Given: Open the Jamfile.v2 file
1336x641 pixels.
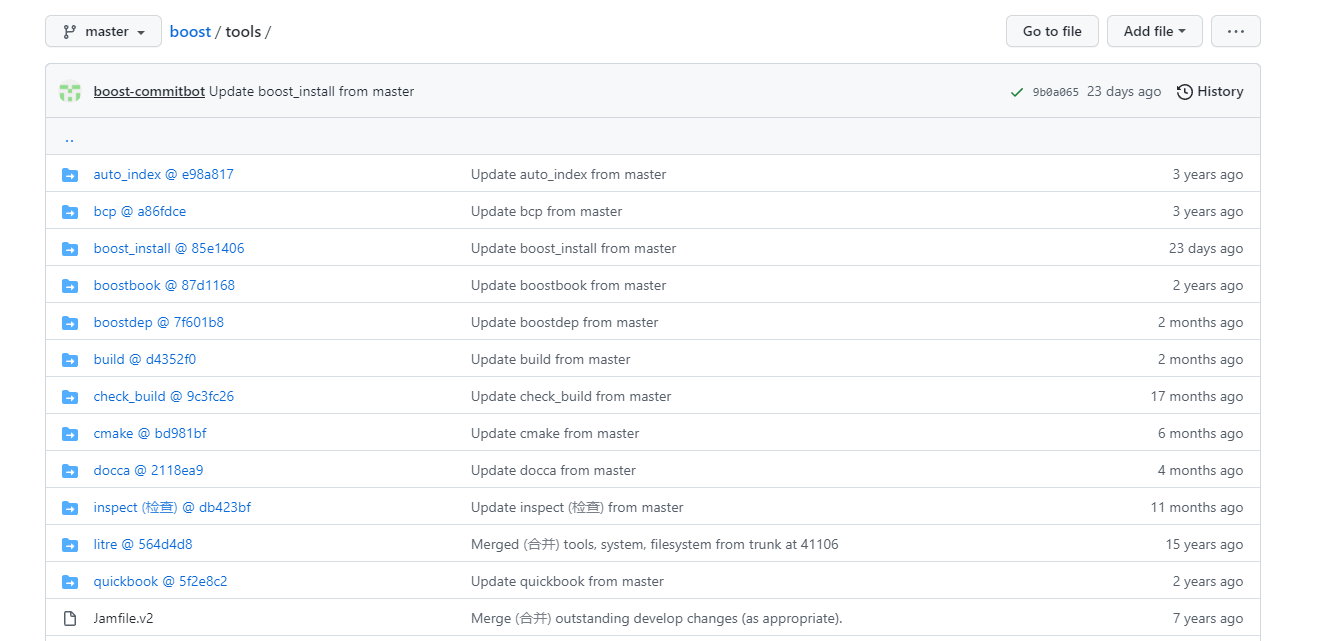Looking at the screenshot, I should point(123,619).
